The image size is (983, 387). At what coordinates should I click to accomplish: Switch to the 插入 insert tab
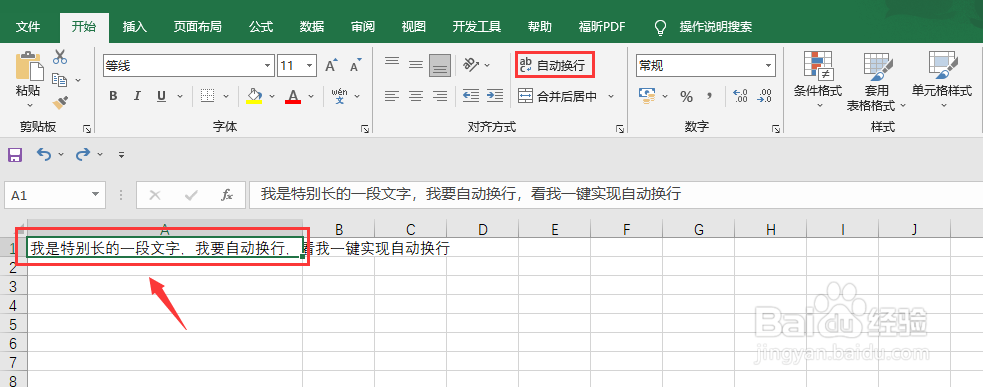pyautogui.click(x=134, y=27)
